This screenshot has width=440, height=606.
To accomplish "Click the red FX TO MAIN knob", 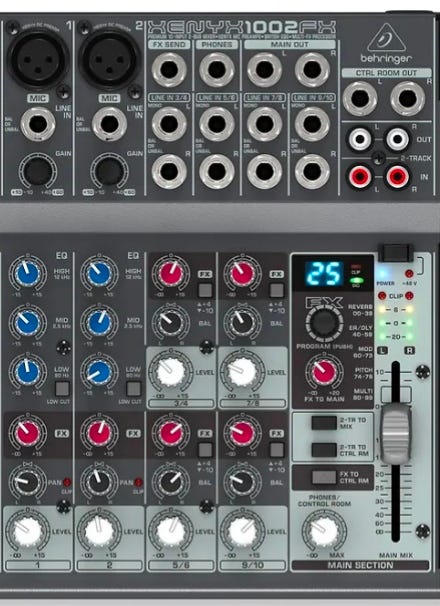I will [x=324, y=372].
